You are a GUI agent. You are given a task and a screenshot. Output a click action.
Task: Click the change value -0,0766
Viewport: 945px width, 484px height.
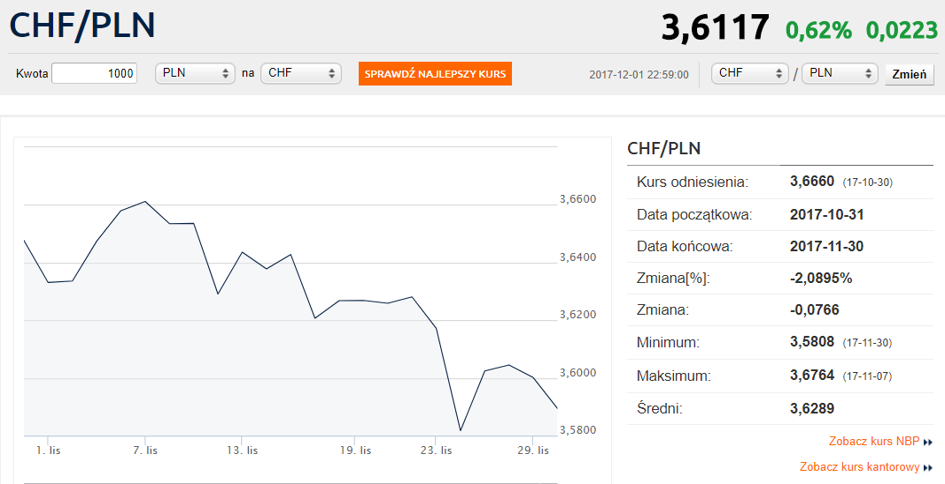(x=814, y=310)
